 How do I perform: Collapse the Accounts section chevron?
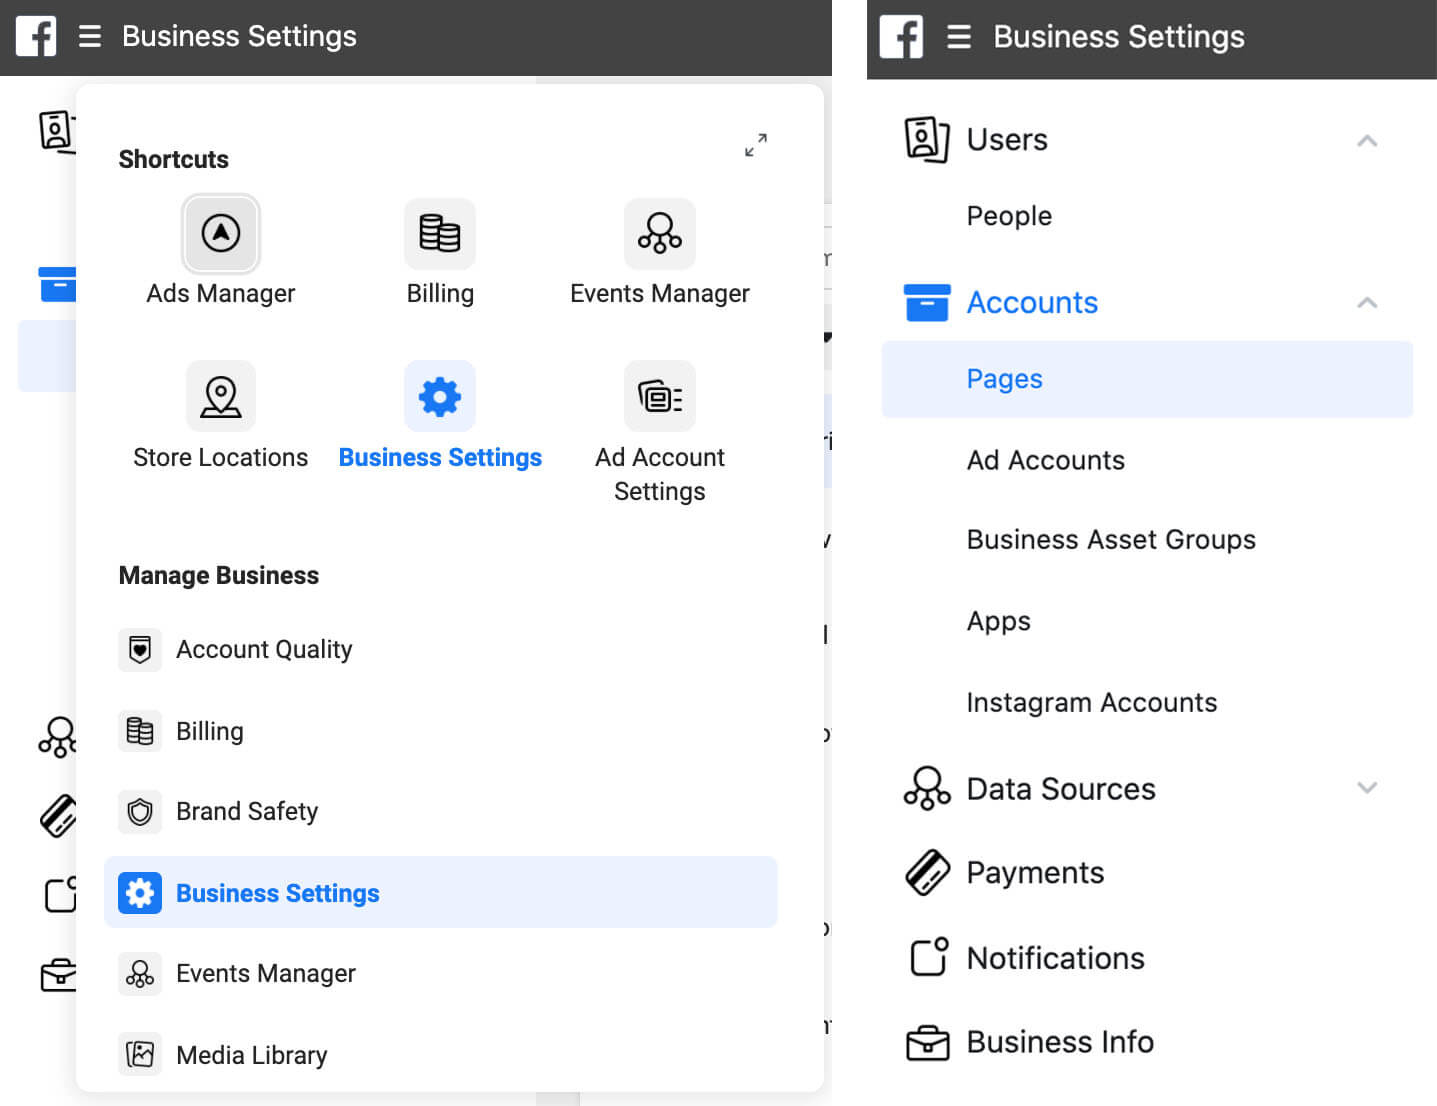point(1368,302)
